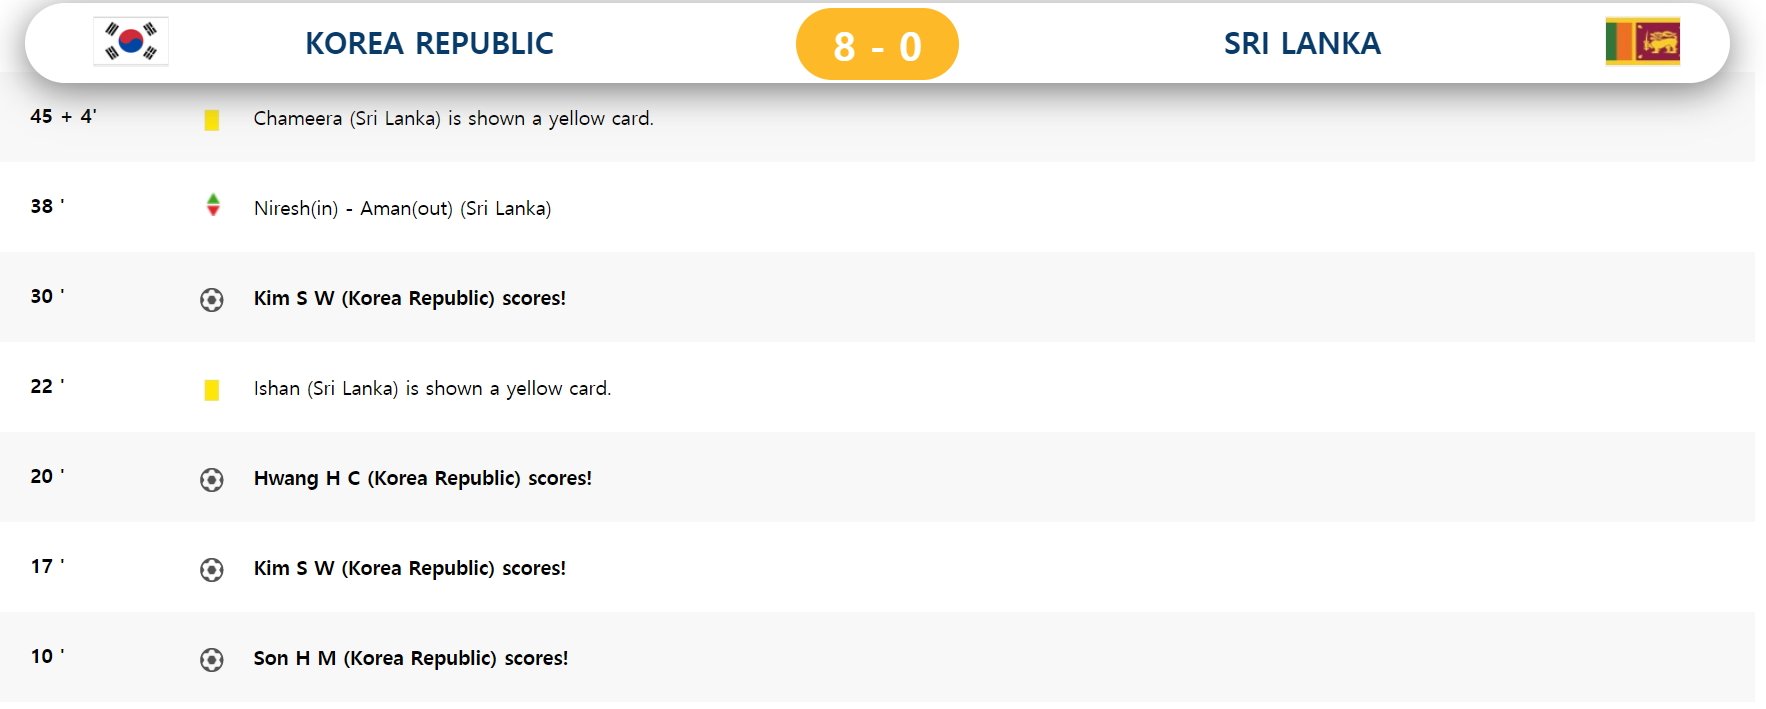1766x709 pixels.
Task: Click the Sri Lanka flag icon
Action: point(1642,41)
